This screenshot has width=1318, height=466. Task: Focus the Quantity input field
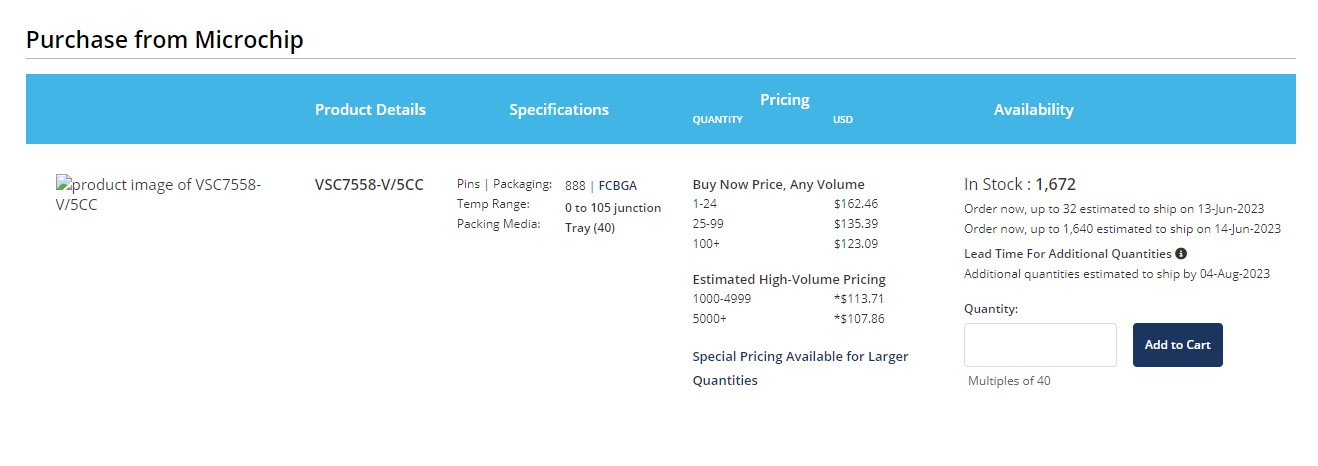(1040, 345)
